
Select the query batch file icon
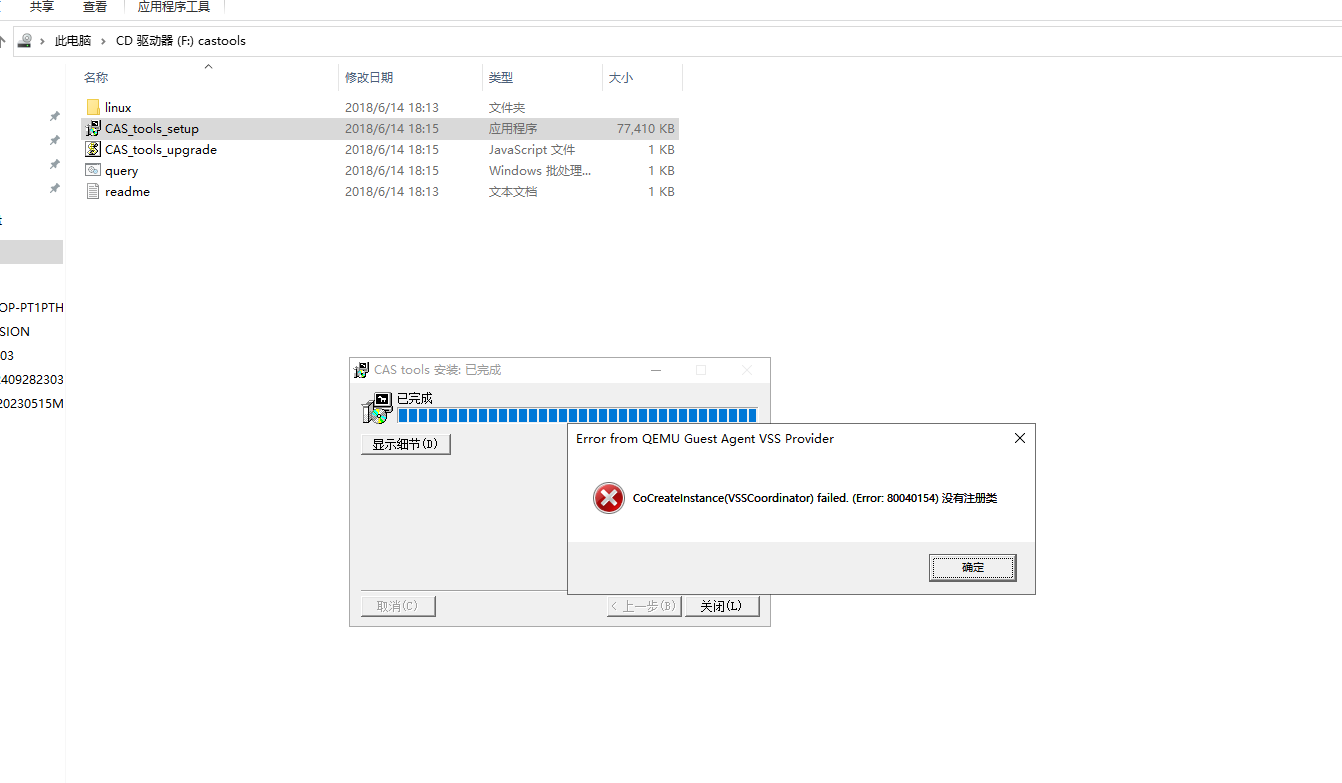click(93, 170)
